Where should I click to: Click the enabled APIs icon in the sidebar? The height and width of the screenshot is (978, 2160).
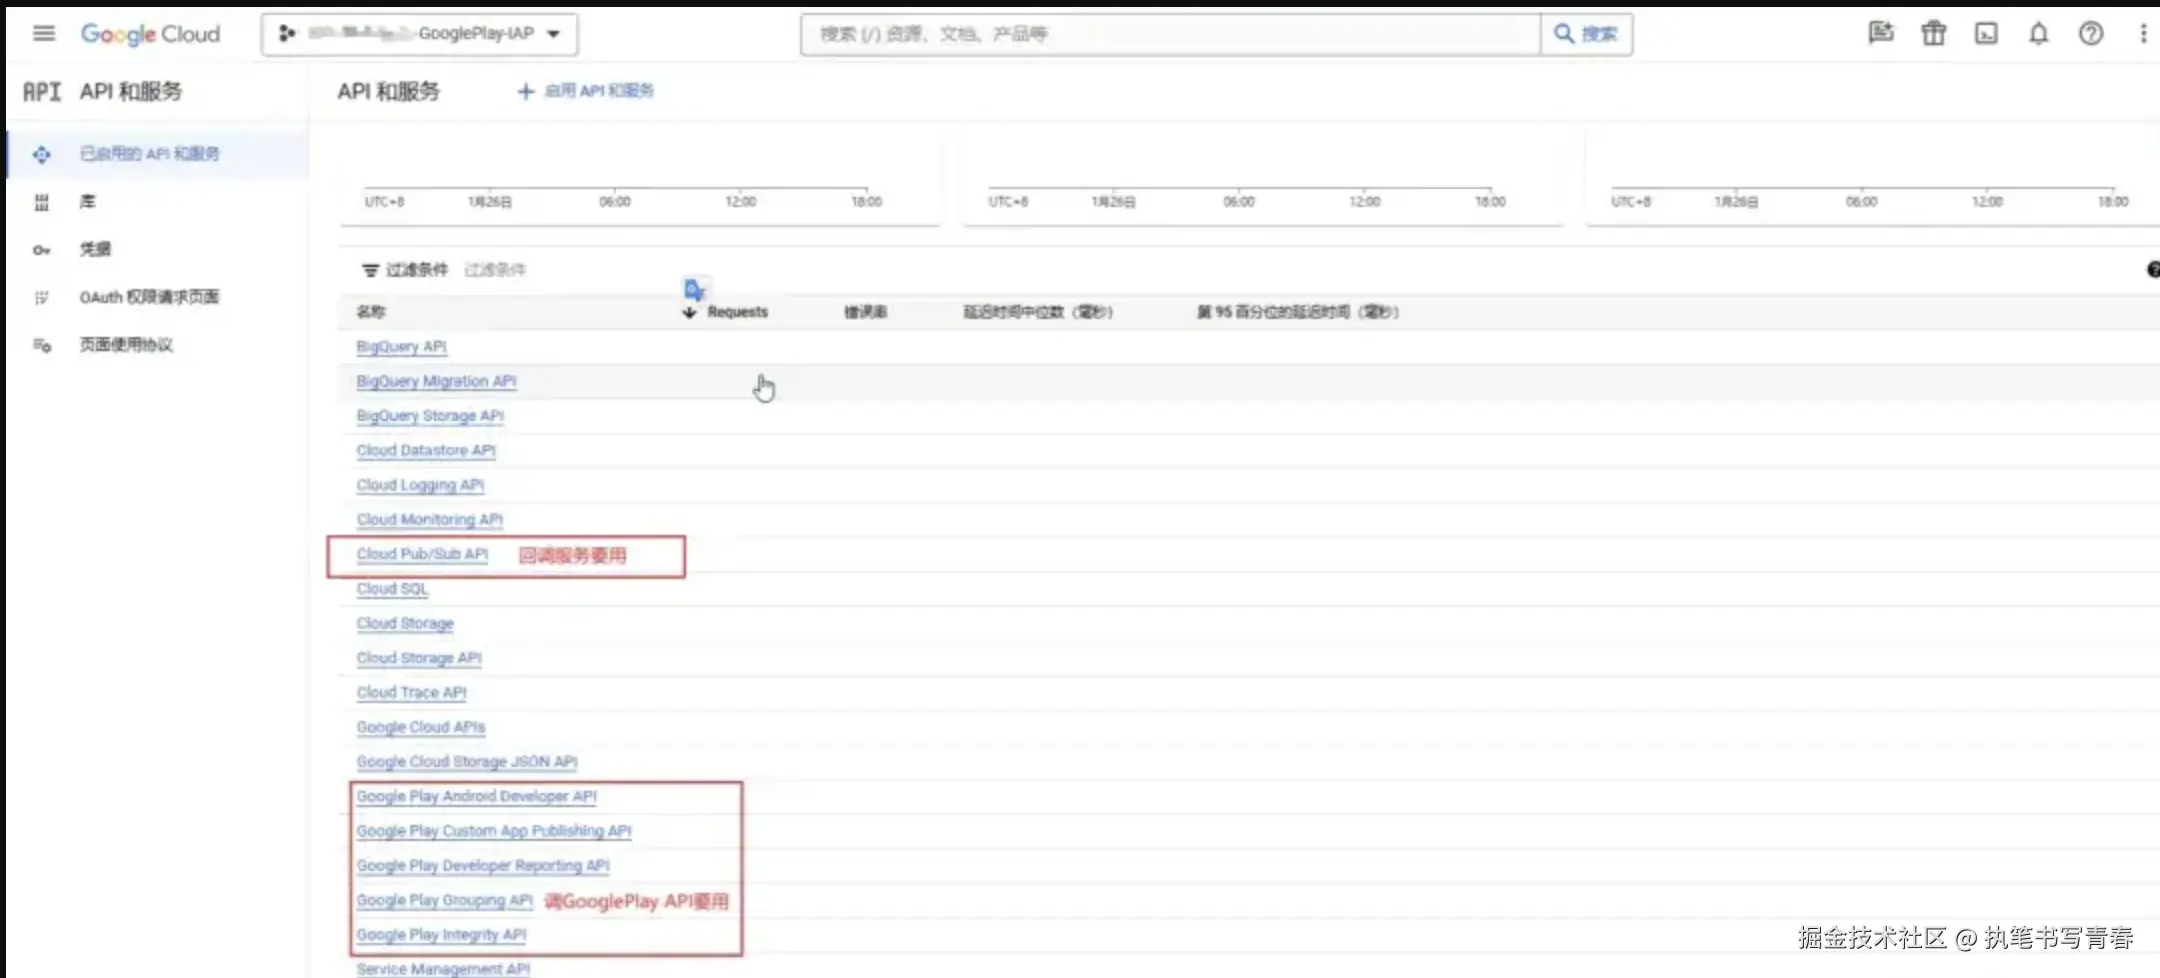click(x=41, y=154)
